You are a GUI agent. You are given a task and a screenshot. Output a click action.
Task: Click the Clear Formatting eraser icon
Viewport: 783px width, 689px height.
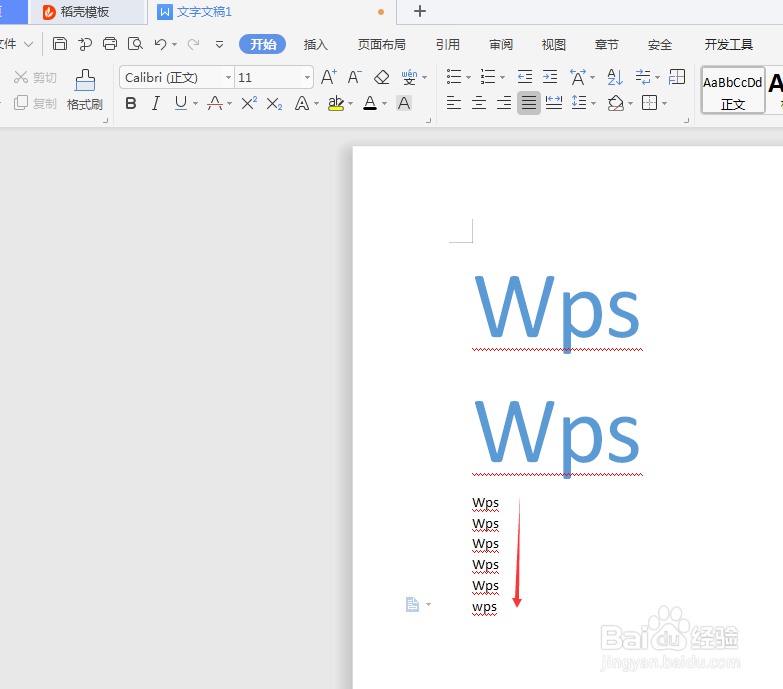click(x=382, y=77)
